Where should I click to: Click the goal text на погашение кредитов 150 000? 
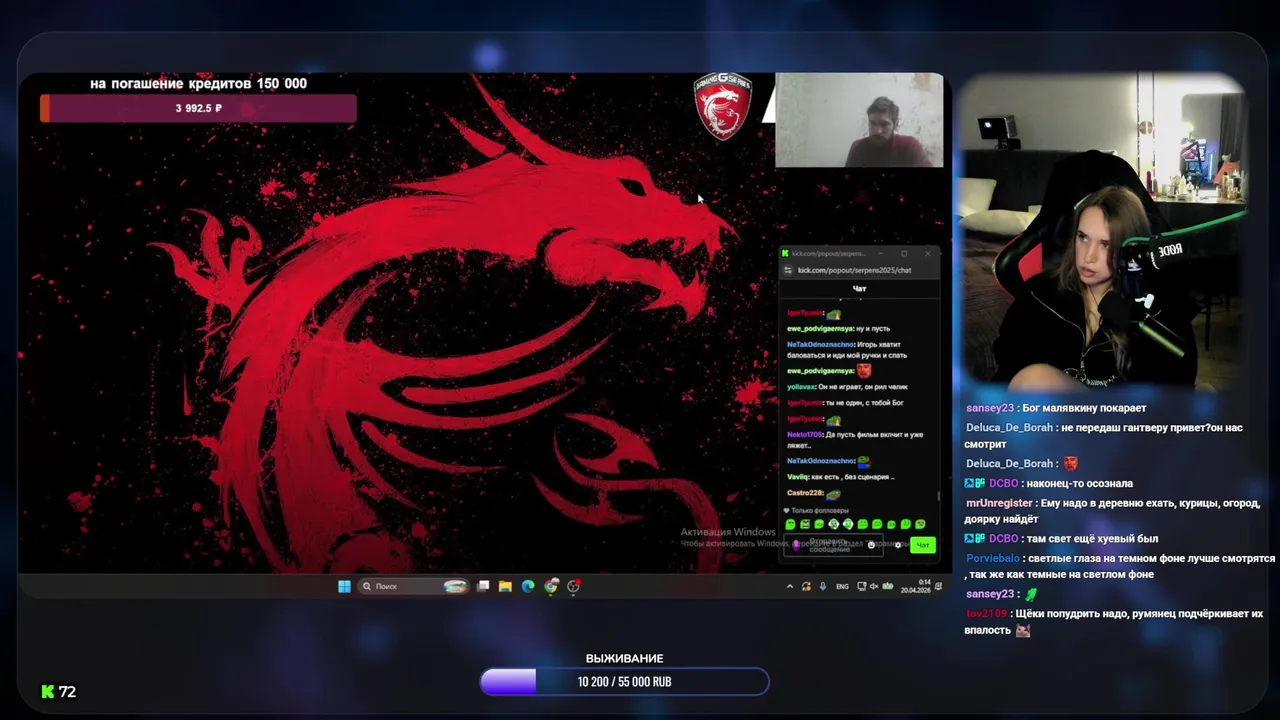[198, 83]
